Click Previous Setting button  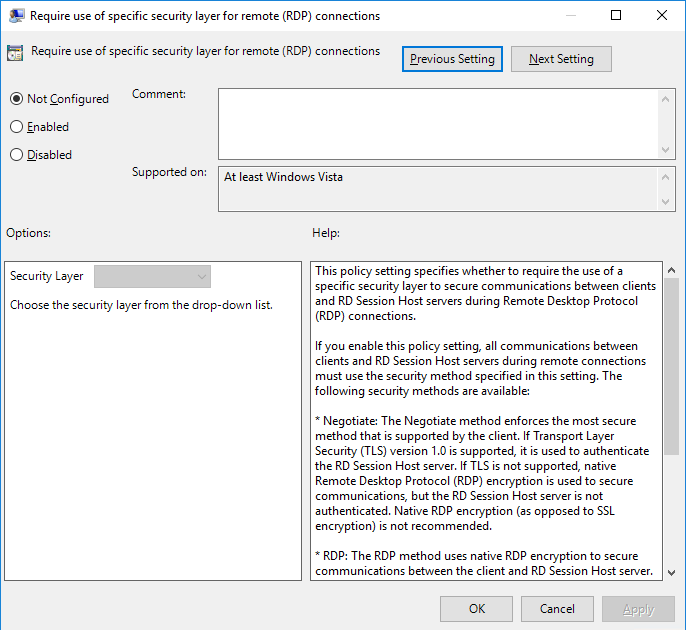pos(452,59)
